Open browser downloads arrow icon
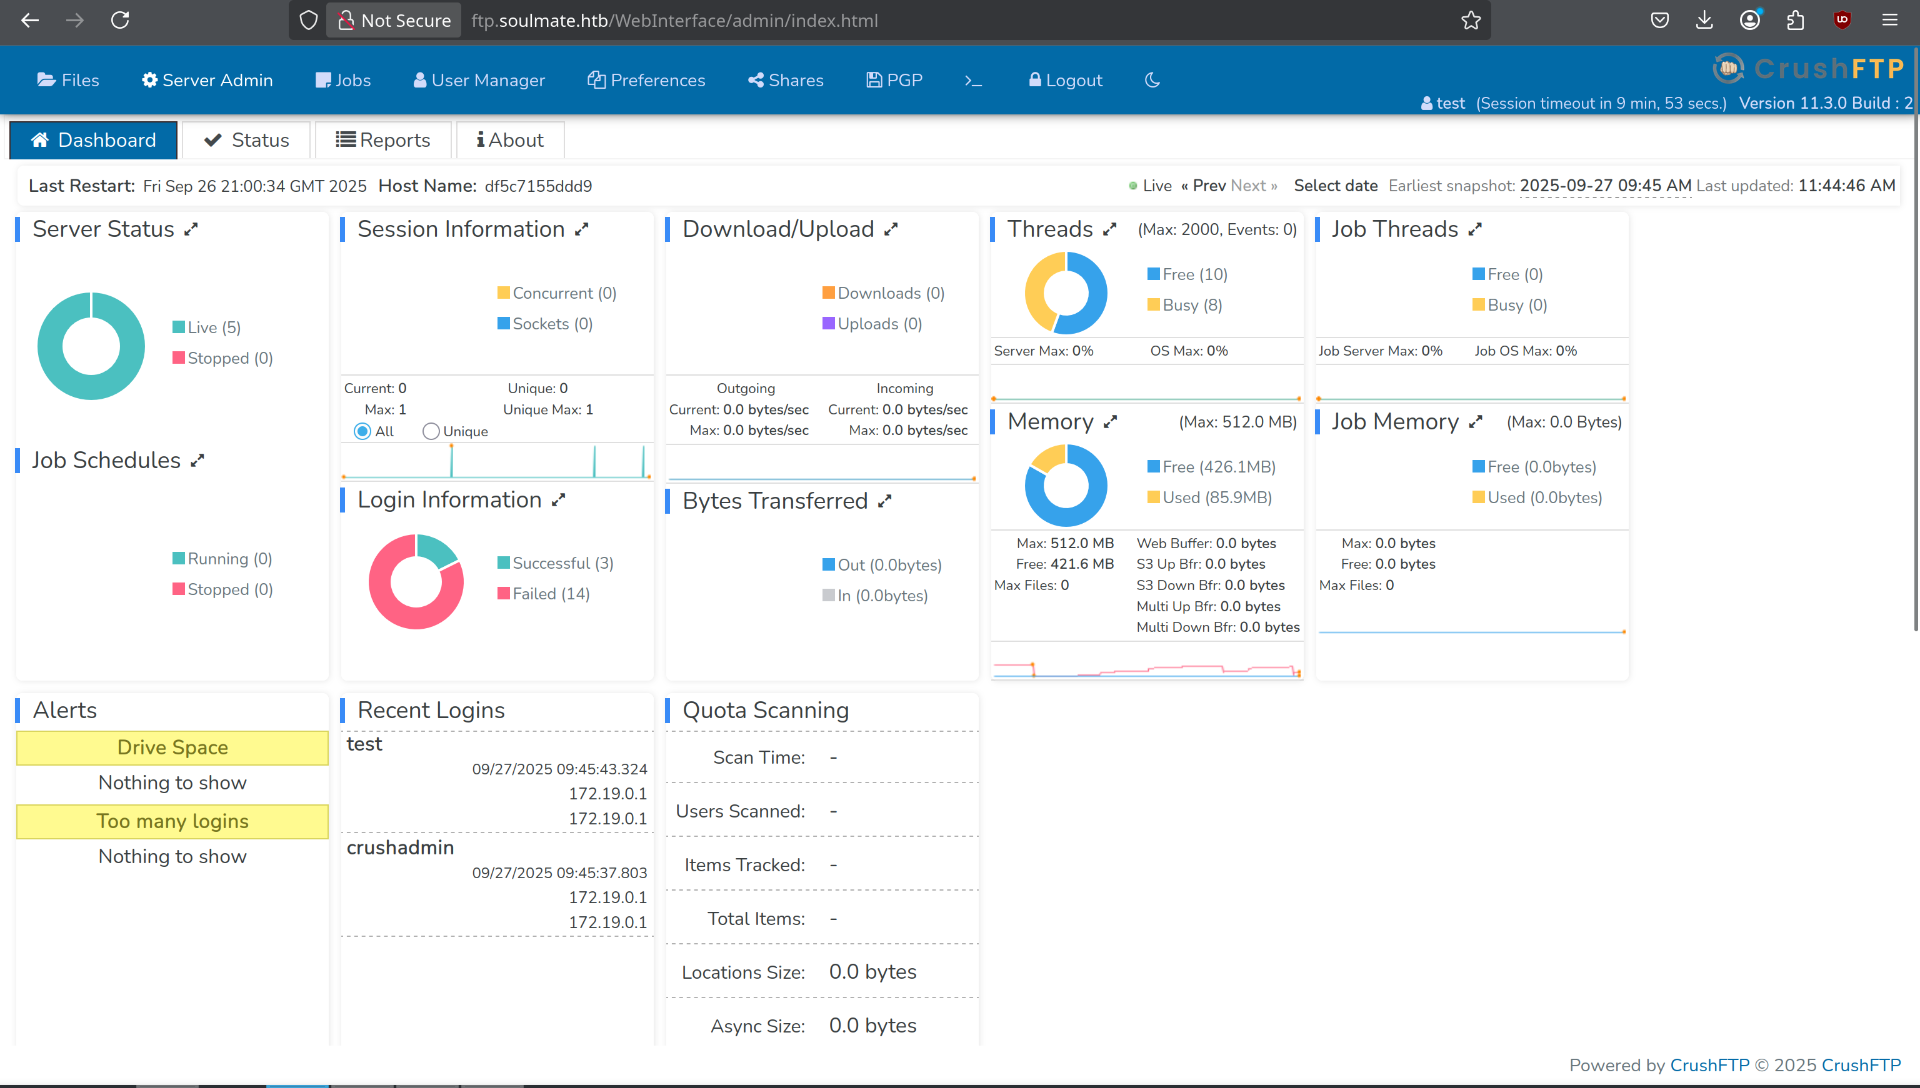The width and height of the screenshot is (1920, 1088). coord(1704,20)
